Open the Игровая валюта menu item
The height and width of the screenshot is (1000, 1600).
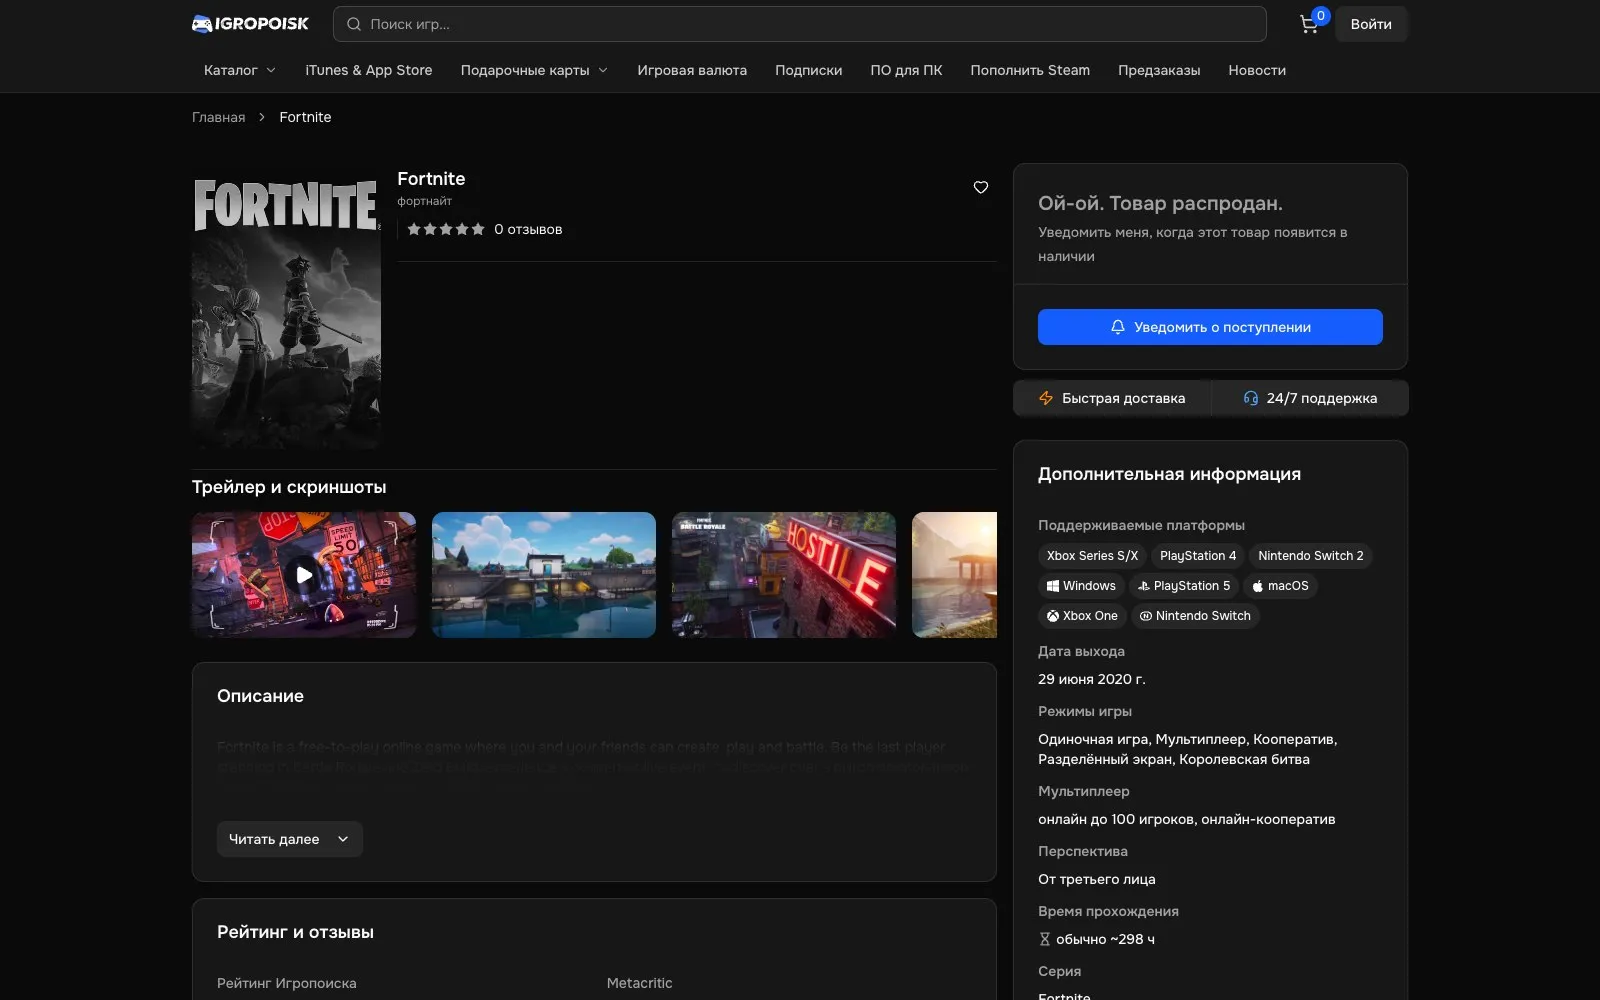click(692, 70)
